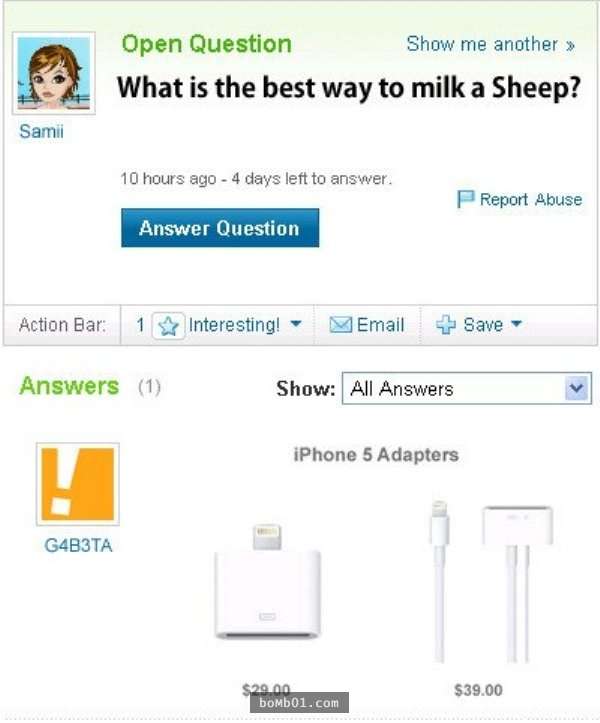Expand the Interesting! dropdown arrow
Image resolution: width=600 pixels, height=723 pixels.
coord(296,324)
